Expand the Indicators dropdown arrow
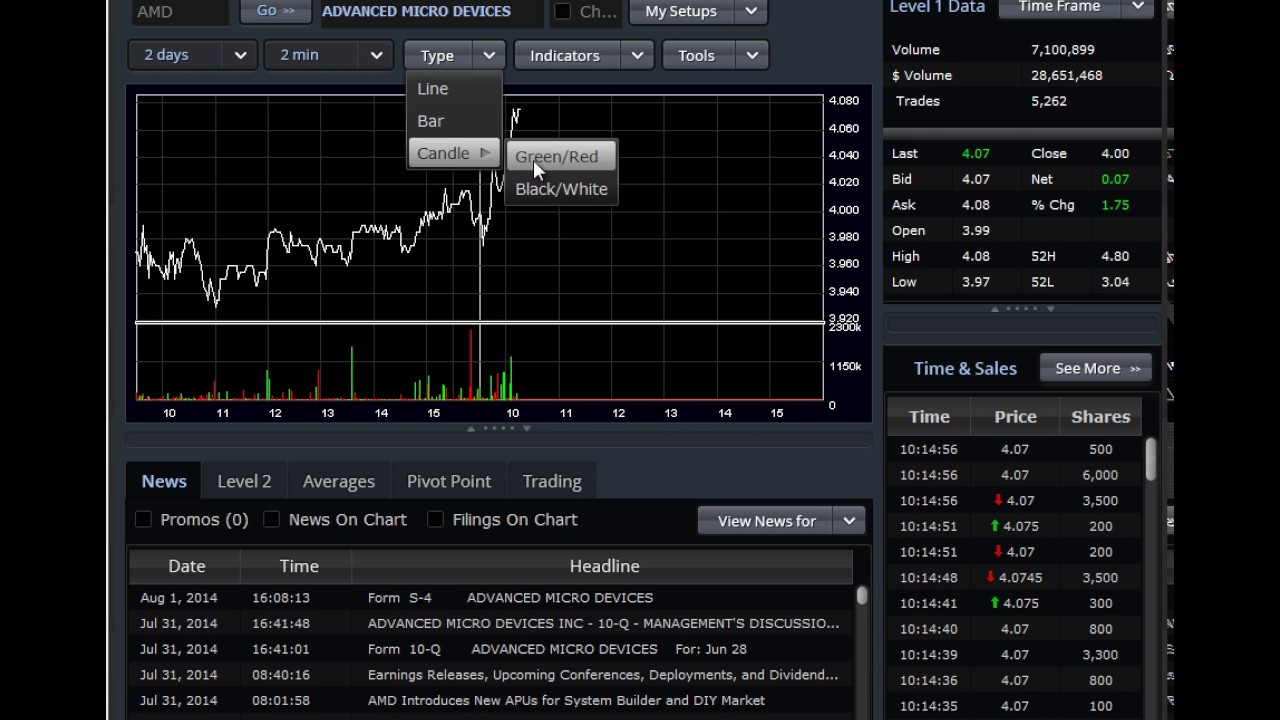 click(637, 56)
